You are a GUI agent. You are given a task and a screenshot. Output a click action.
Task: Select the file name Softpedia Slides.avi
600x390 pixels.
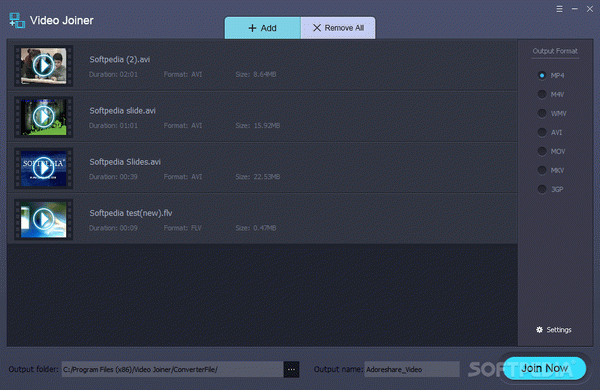(125, 162)
